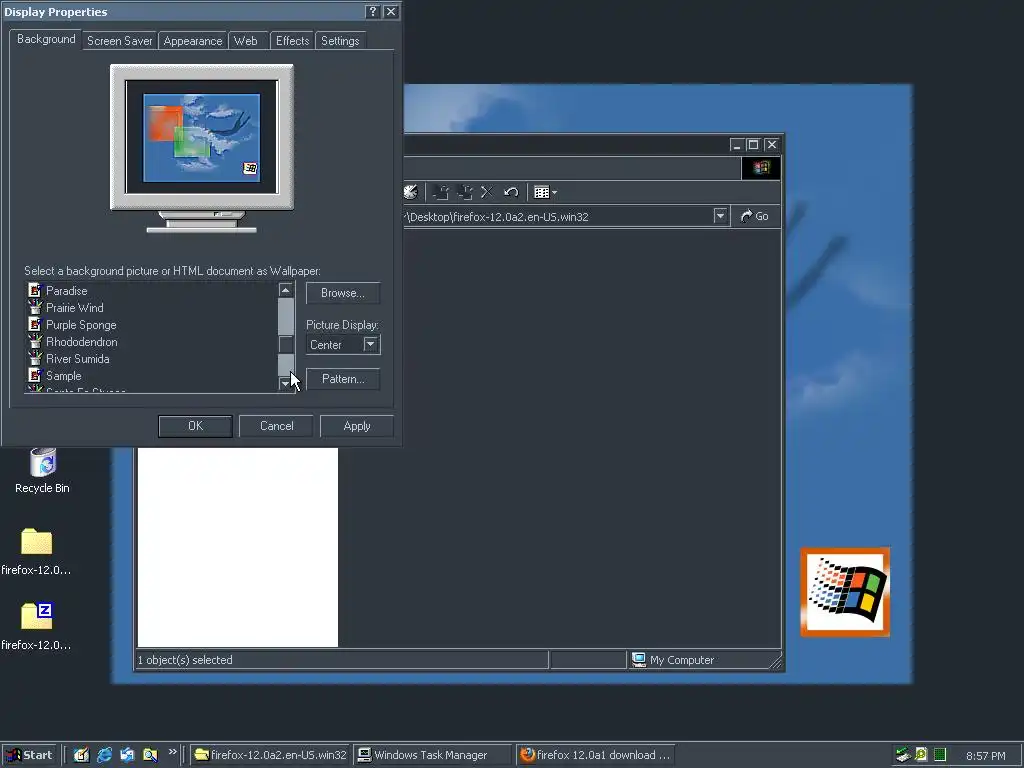
Task: Click the Explorer window resize grip
Action: click(775, 663)
